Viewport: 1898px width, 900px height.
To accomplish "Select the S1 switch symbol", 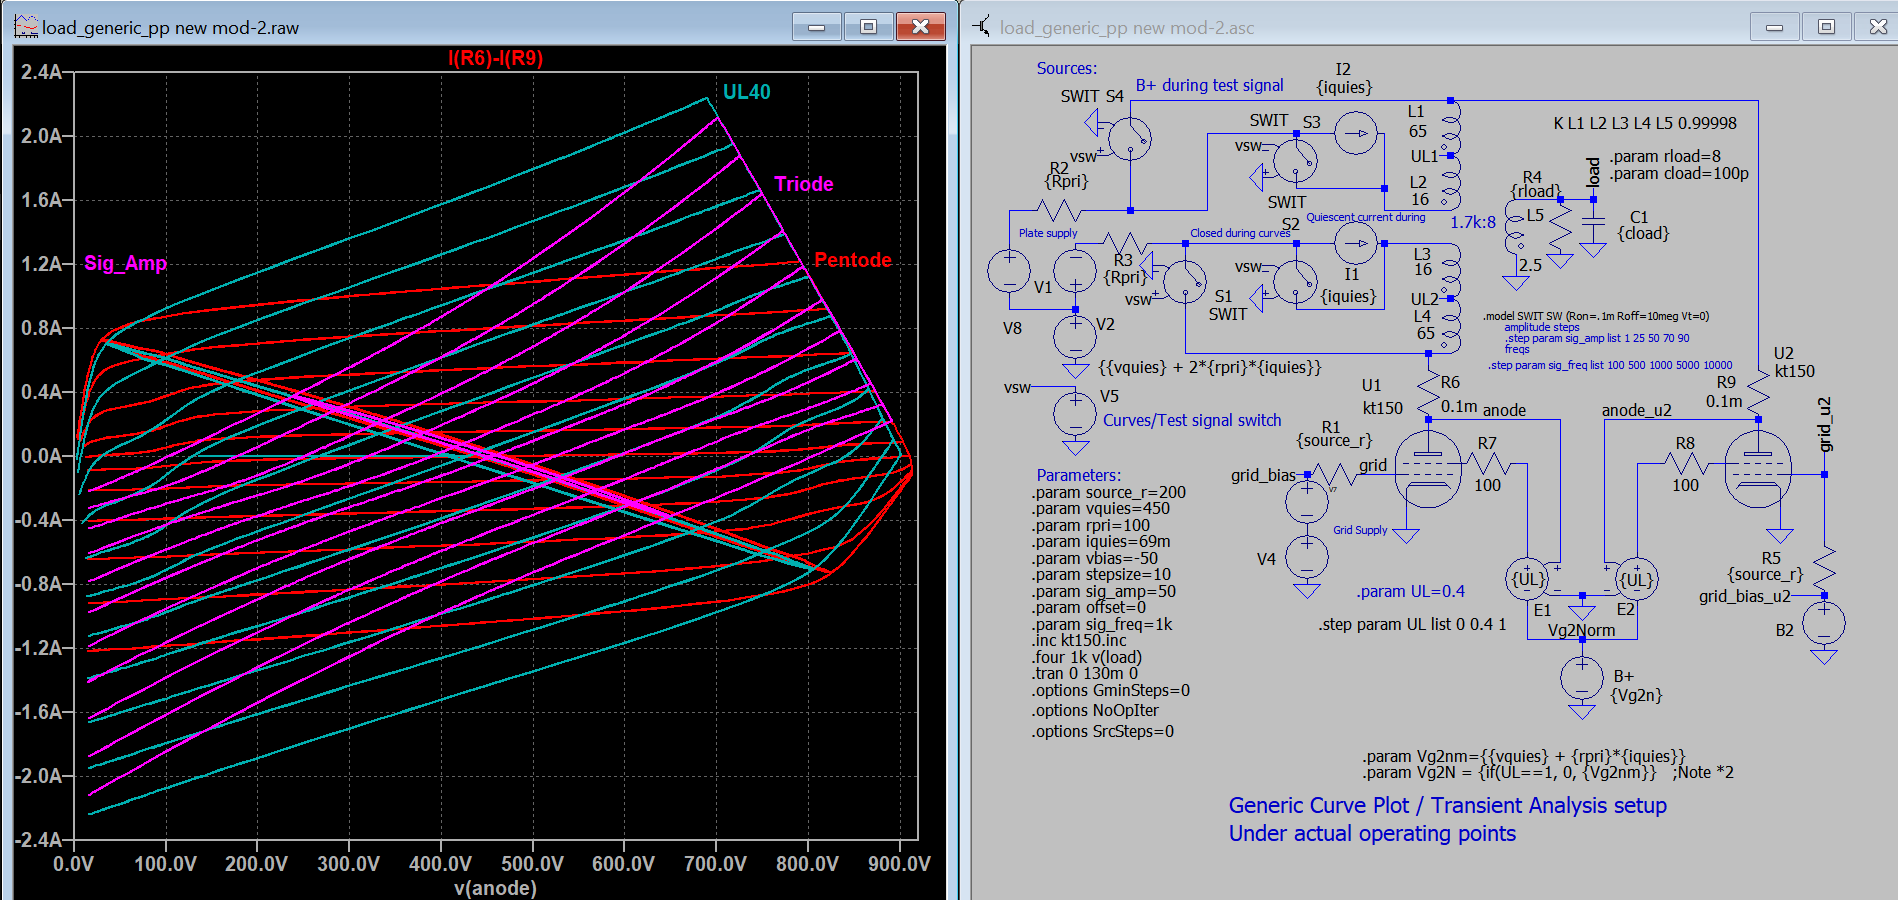I will 1185,281.
